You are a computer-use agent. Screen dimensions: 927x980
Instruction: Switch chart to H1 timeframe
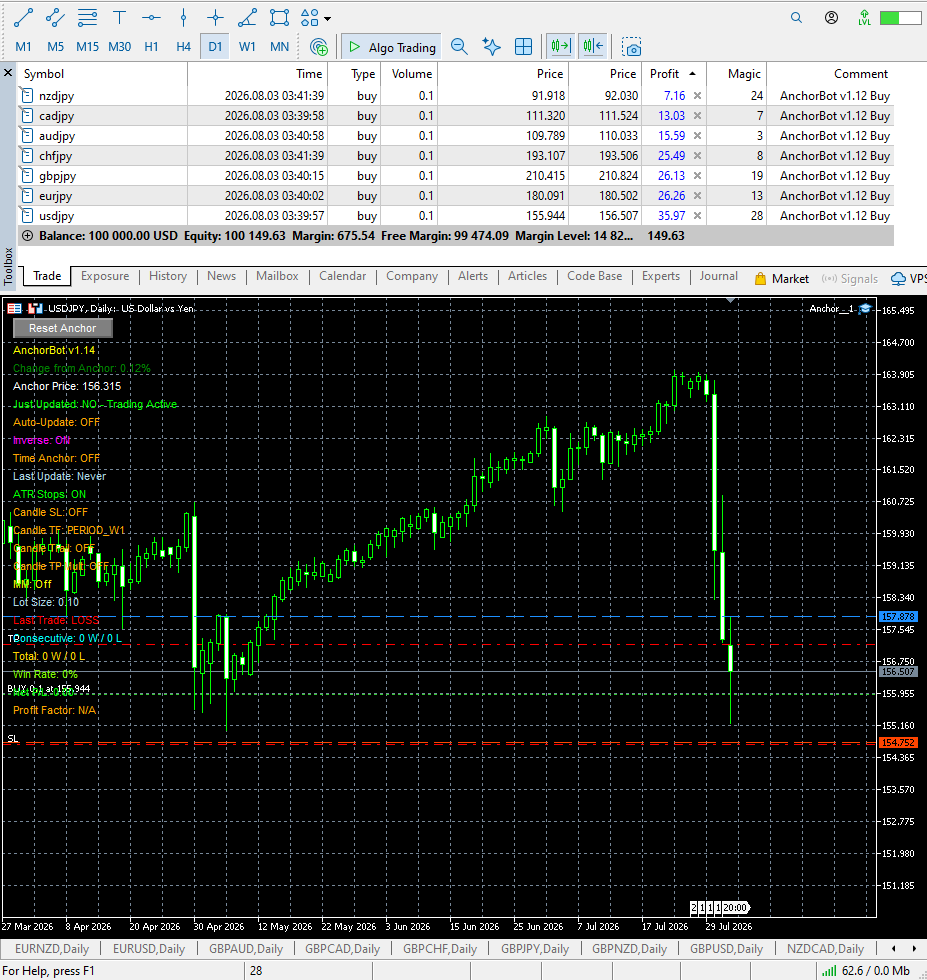tap(151, 47)
